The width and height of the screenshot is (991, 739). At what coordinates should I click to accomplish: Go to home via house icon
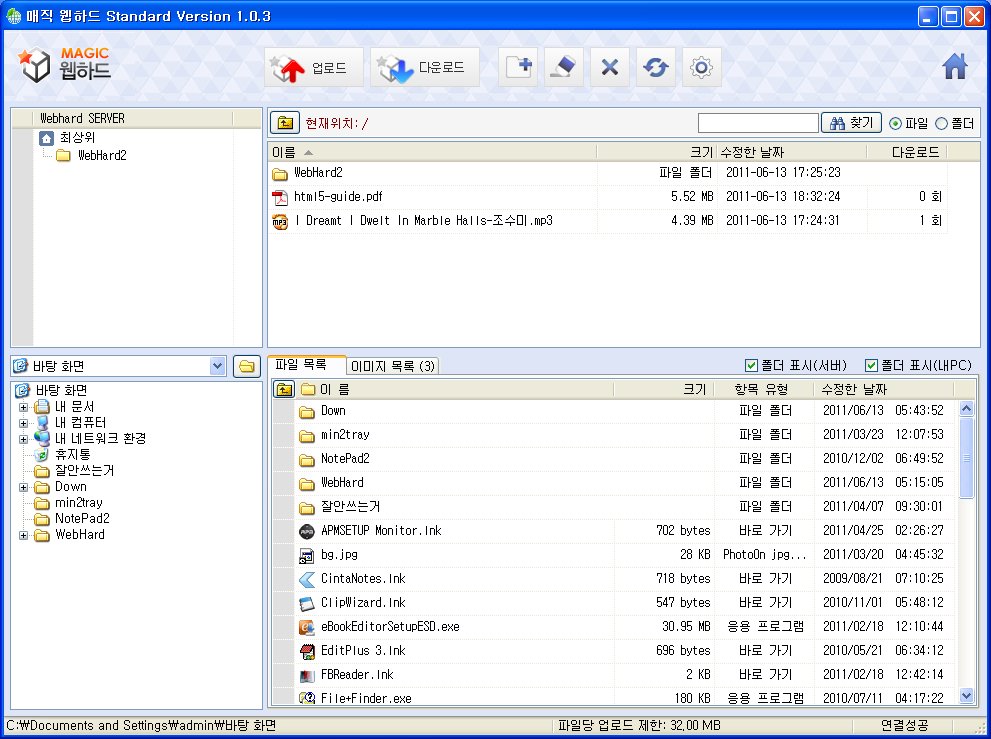click(x=955, y=66)
